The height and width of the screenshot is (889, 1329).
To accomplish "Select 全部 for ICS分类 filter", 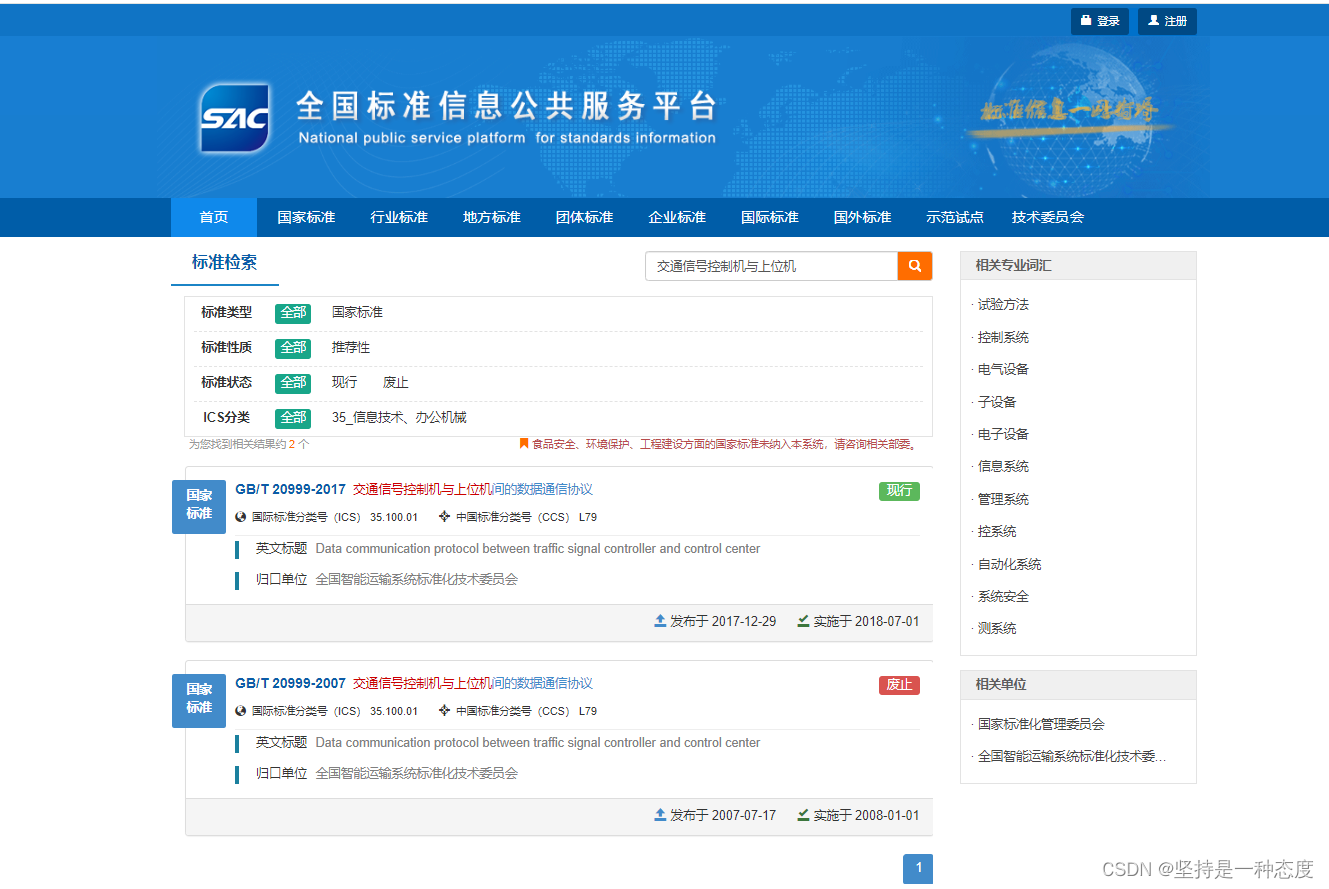I will coord(293,418).
